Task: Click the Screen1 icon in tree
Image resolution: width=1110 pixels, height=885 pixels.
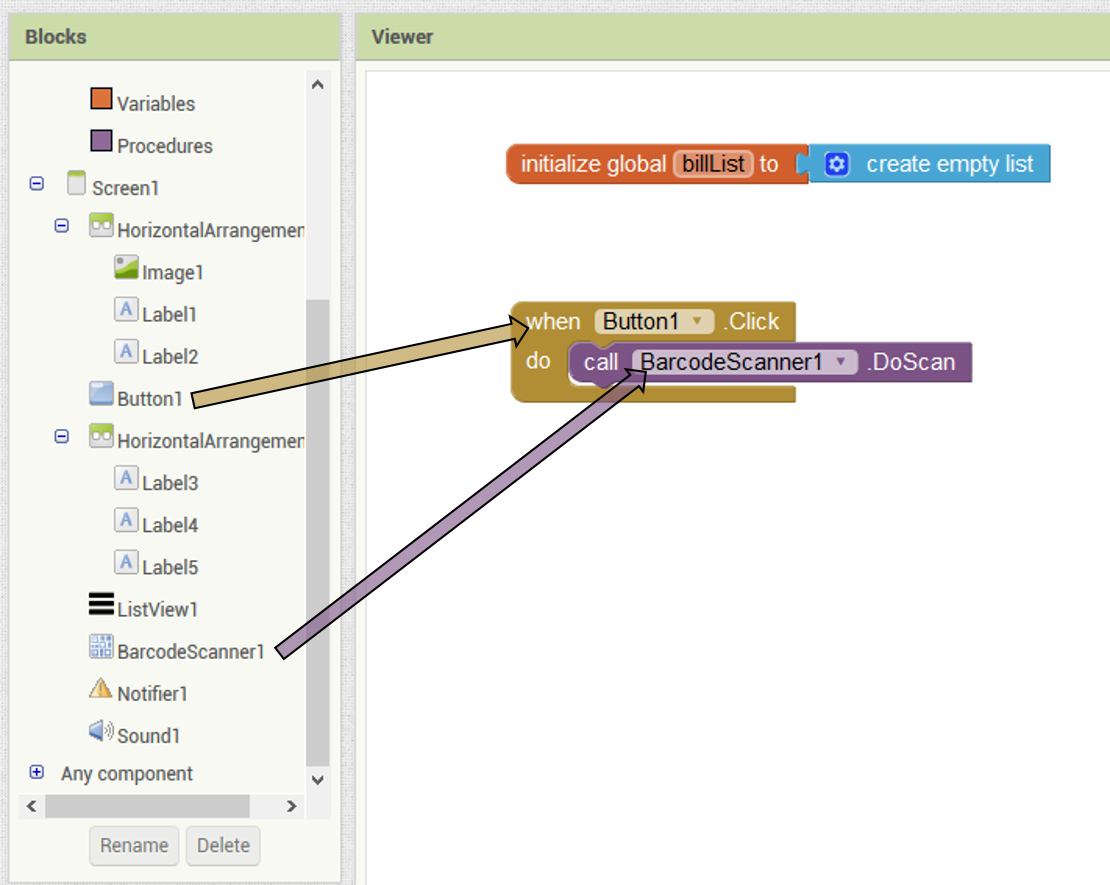Action: (x=77, y=184)
